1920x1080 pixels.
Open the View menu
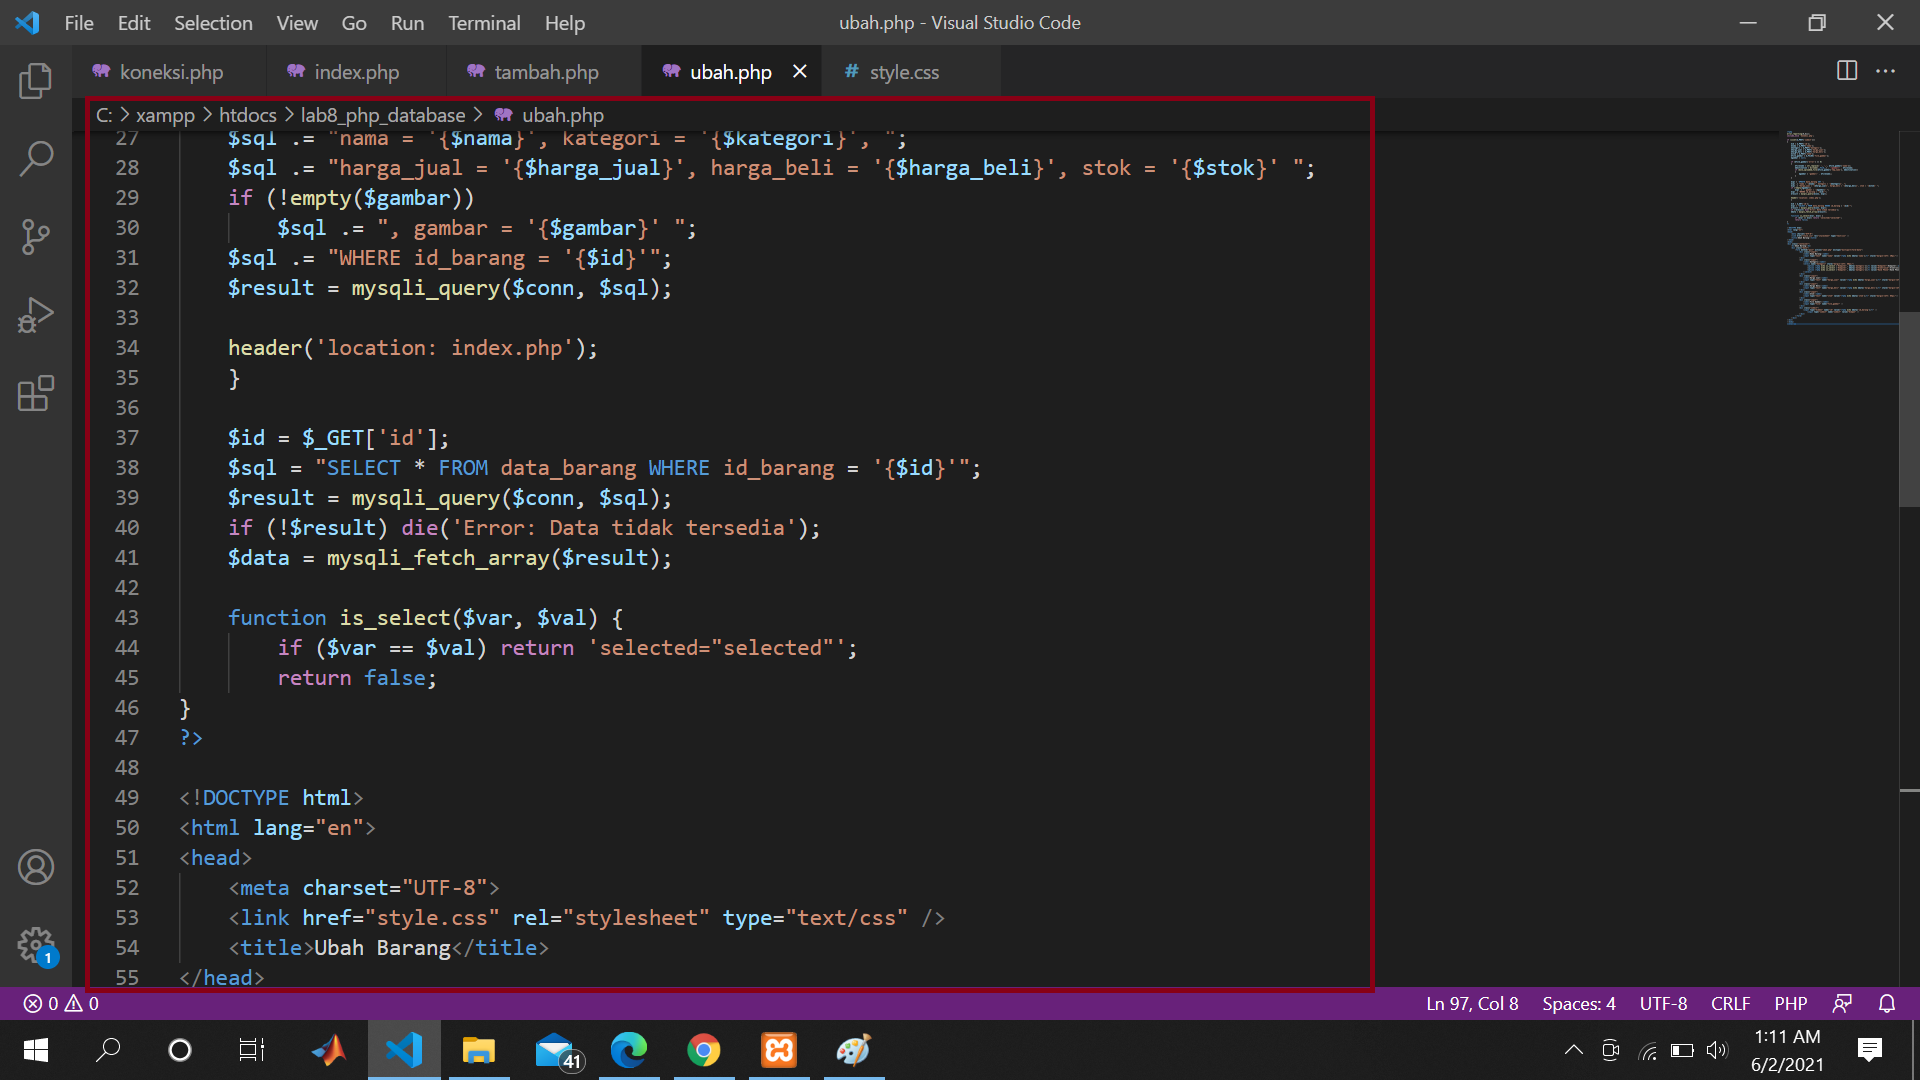[x=297, y=22]
